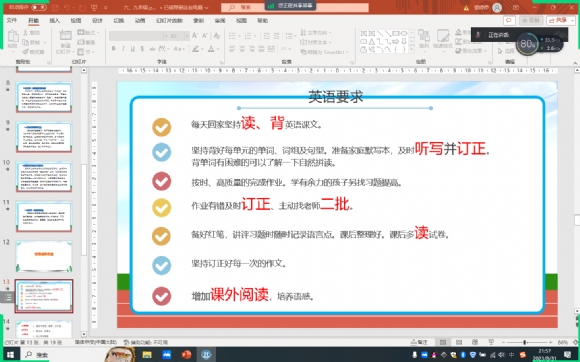Apply italic formatting to the text
580x362 pixels.
[x=123, y=49]
